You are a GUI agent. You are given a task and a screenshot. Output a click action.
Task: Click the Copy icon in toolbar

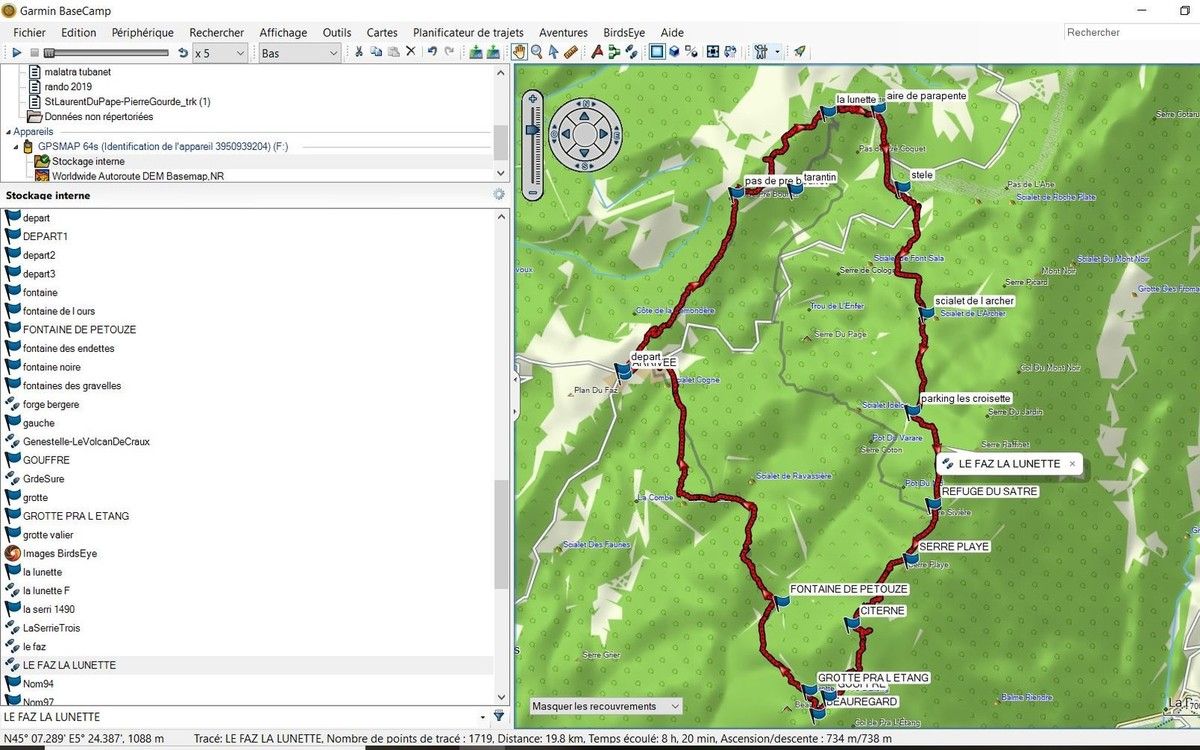377,52
